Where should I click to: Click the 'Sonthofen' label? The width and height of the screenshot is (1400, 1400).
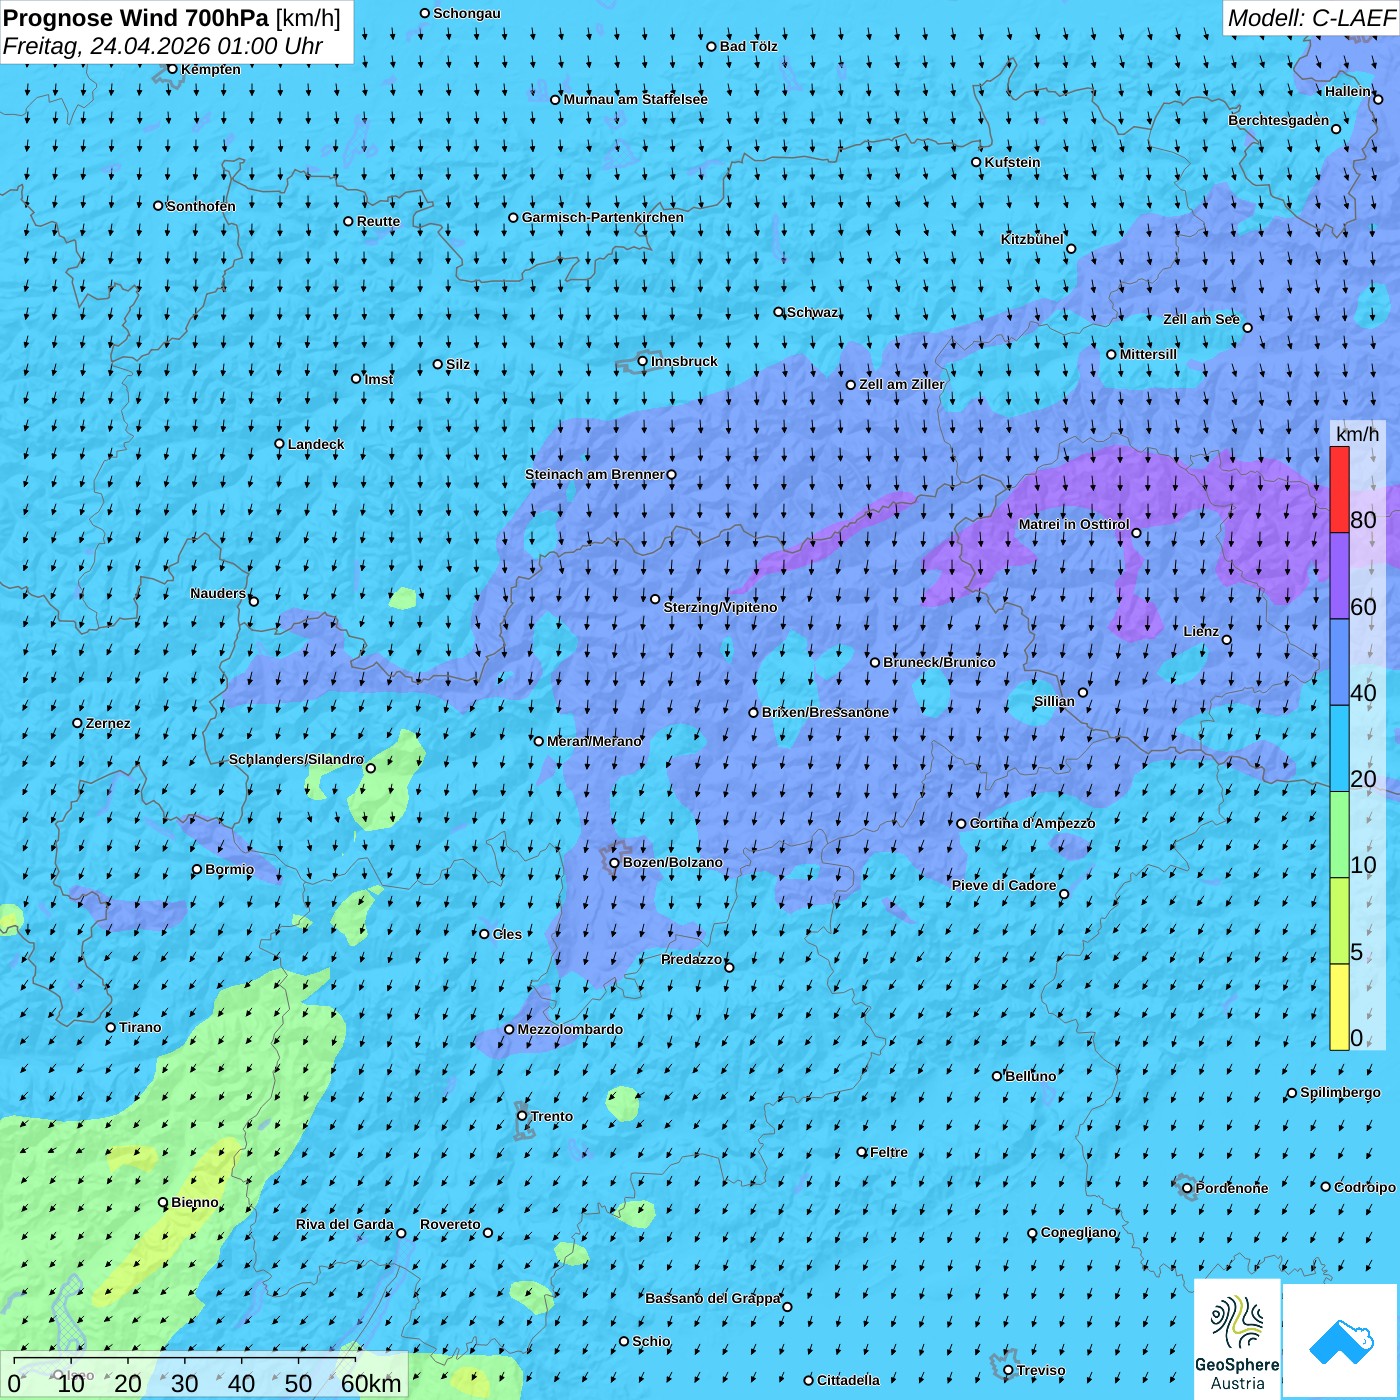pyautogui.click(x=201, y=206)
